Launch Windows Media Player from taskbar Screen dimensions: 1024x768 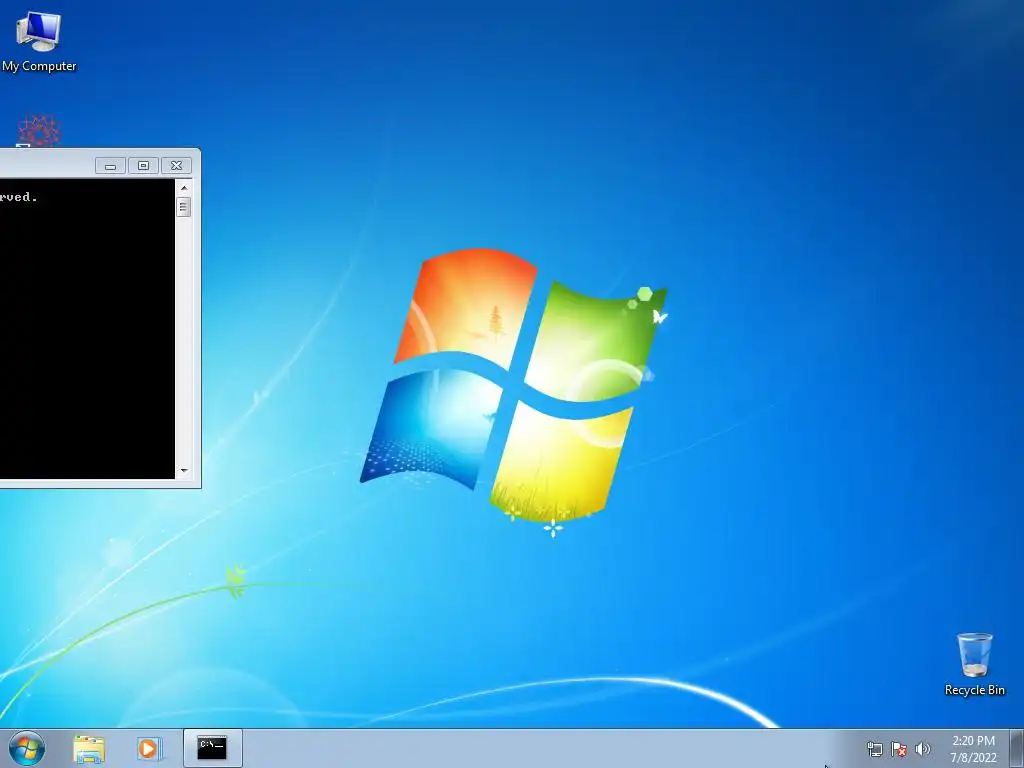149,748
